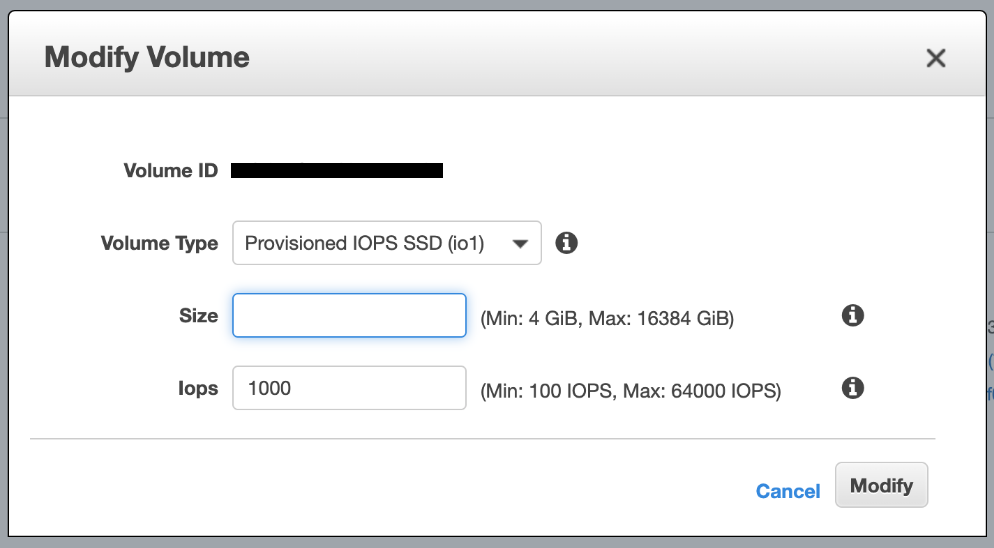Open the Volume Type combo box
The image size is (994, 548).
click(x=387, y=243)
